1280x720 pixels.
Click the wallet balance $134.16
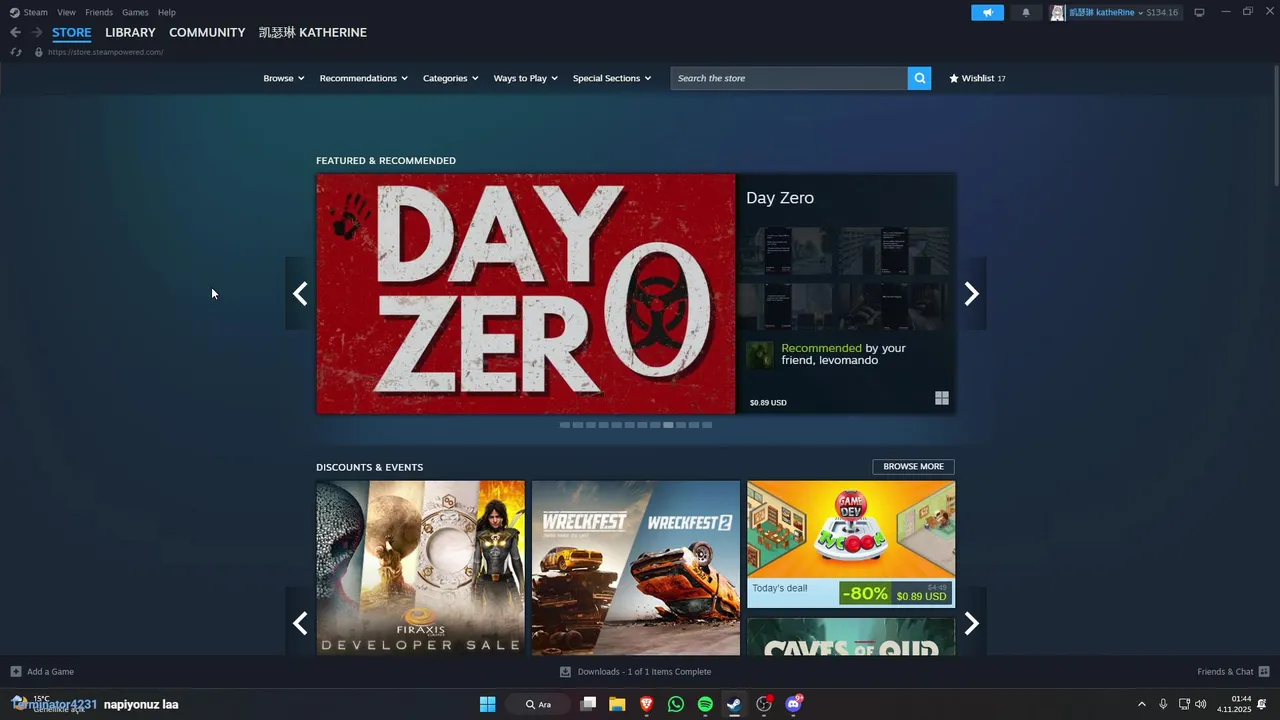(x=1162, y=12)
